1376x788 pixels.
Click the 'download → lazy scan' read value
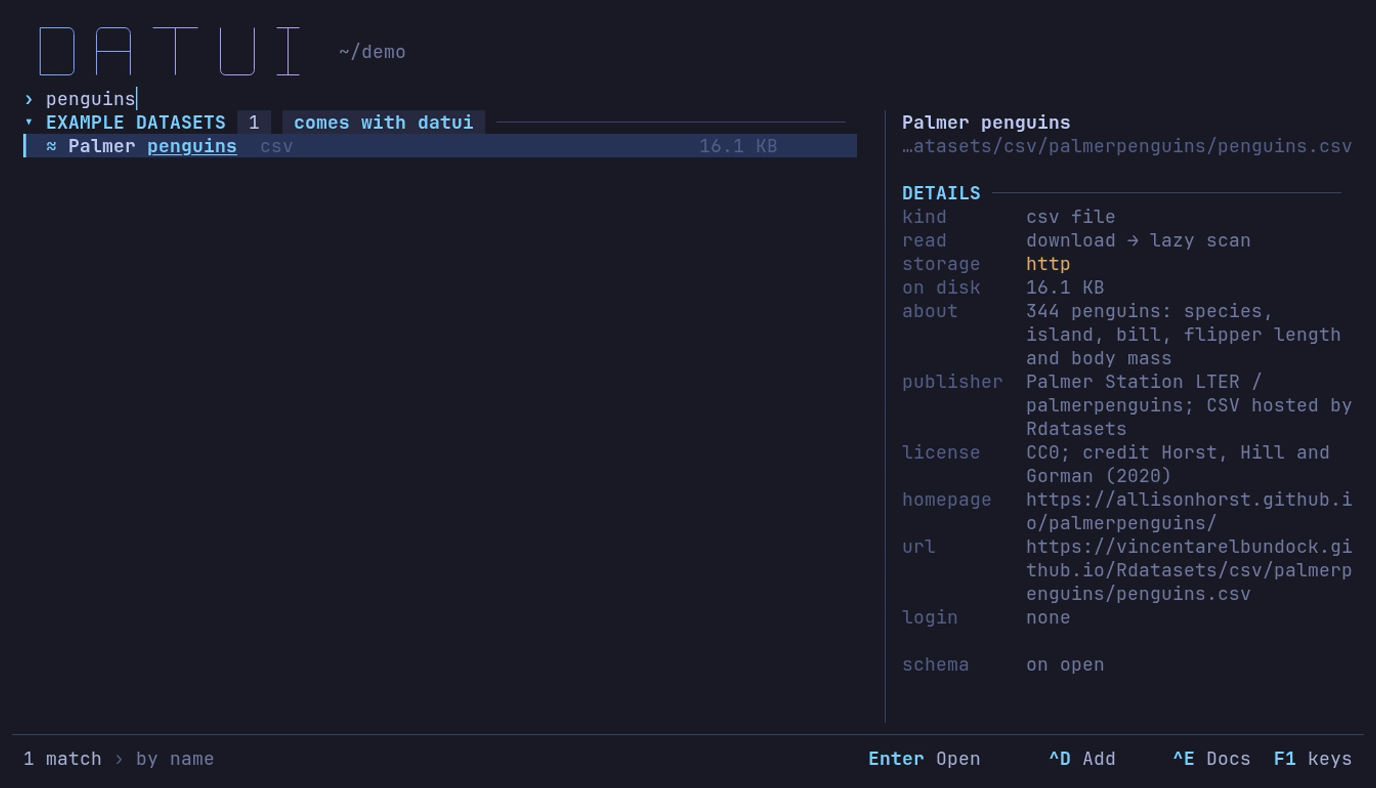1138,240
